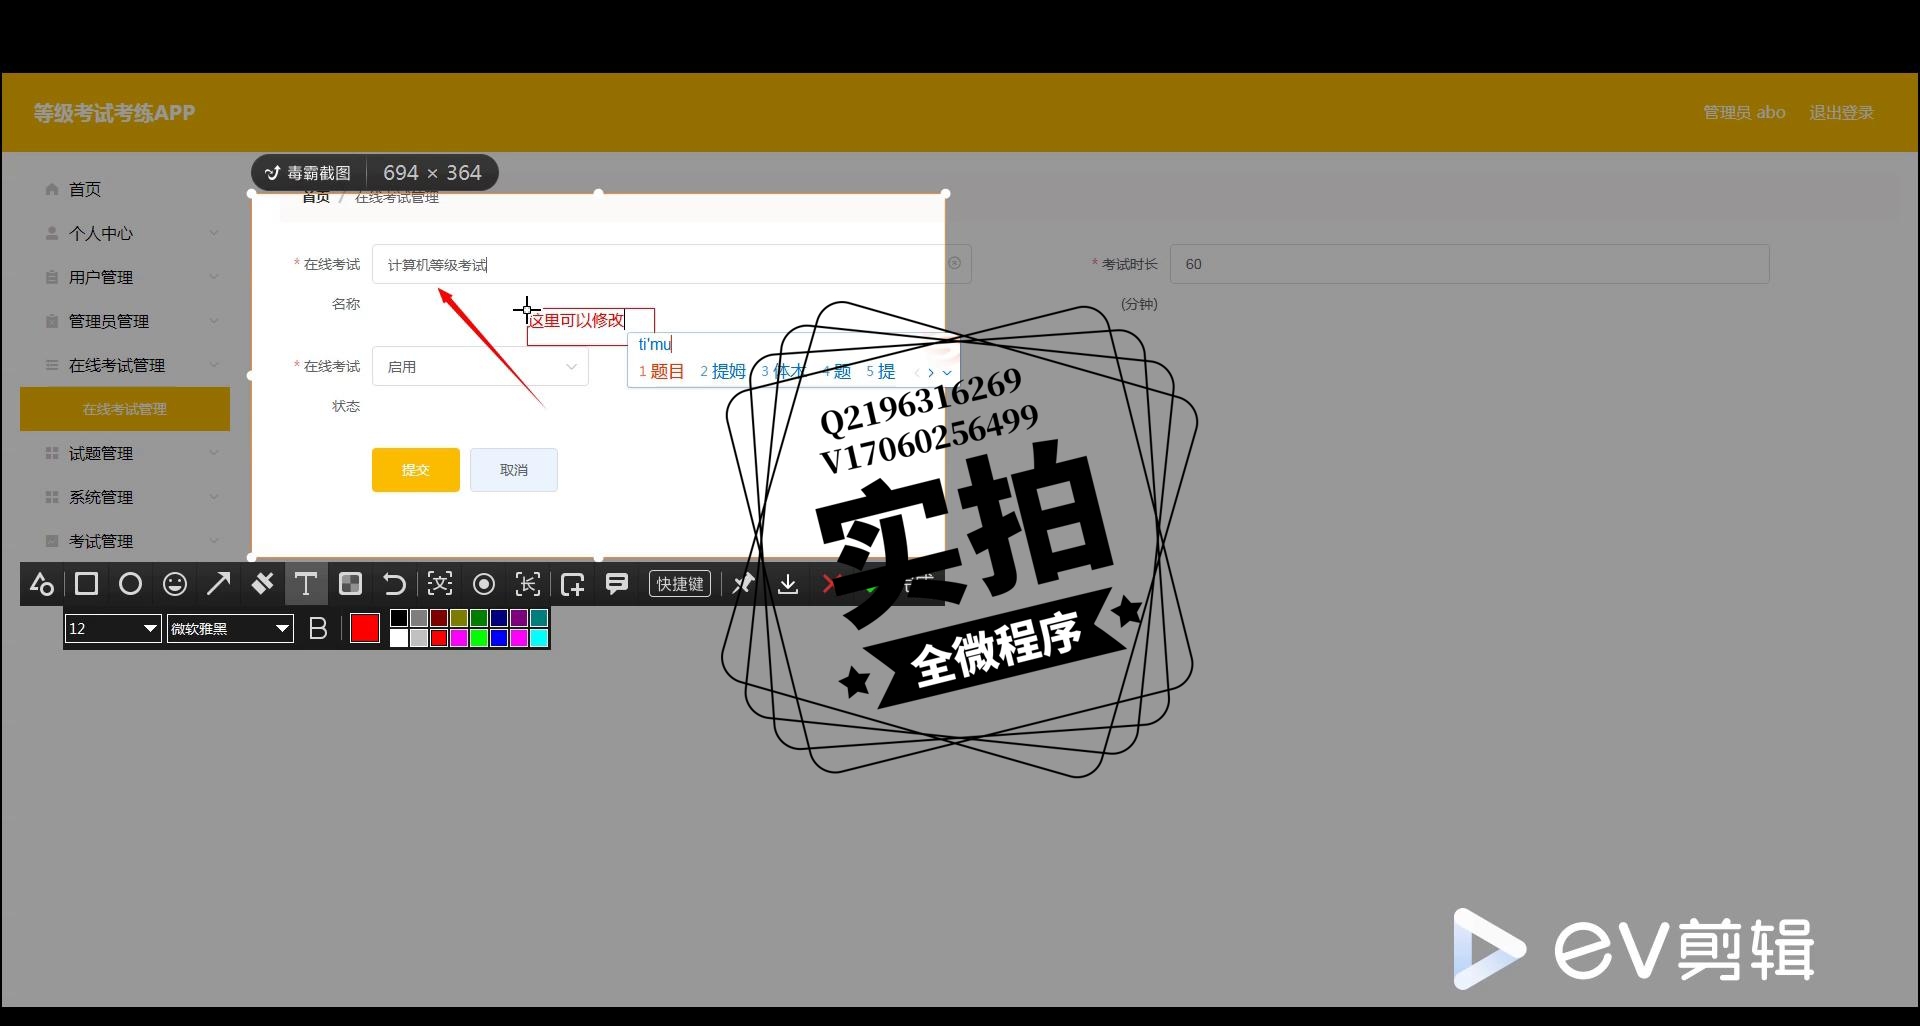Image resolution: width=1920 pixels, height=1026 pixels.
Task: Choose IME candidate 1 题目
Action: [662, 371]
